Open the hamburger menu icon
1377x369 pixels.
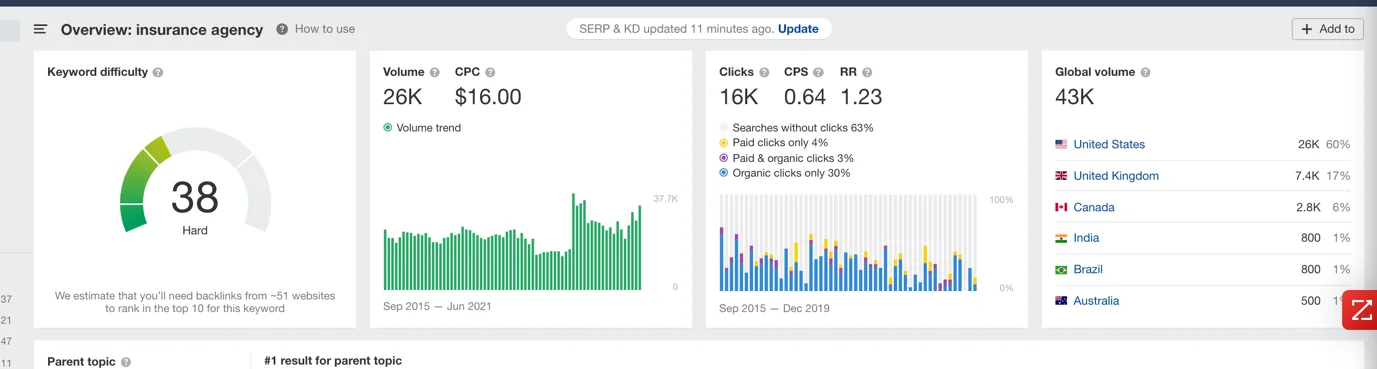point(40,29)
